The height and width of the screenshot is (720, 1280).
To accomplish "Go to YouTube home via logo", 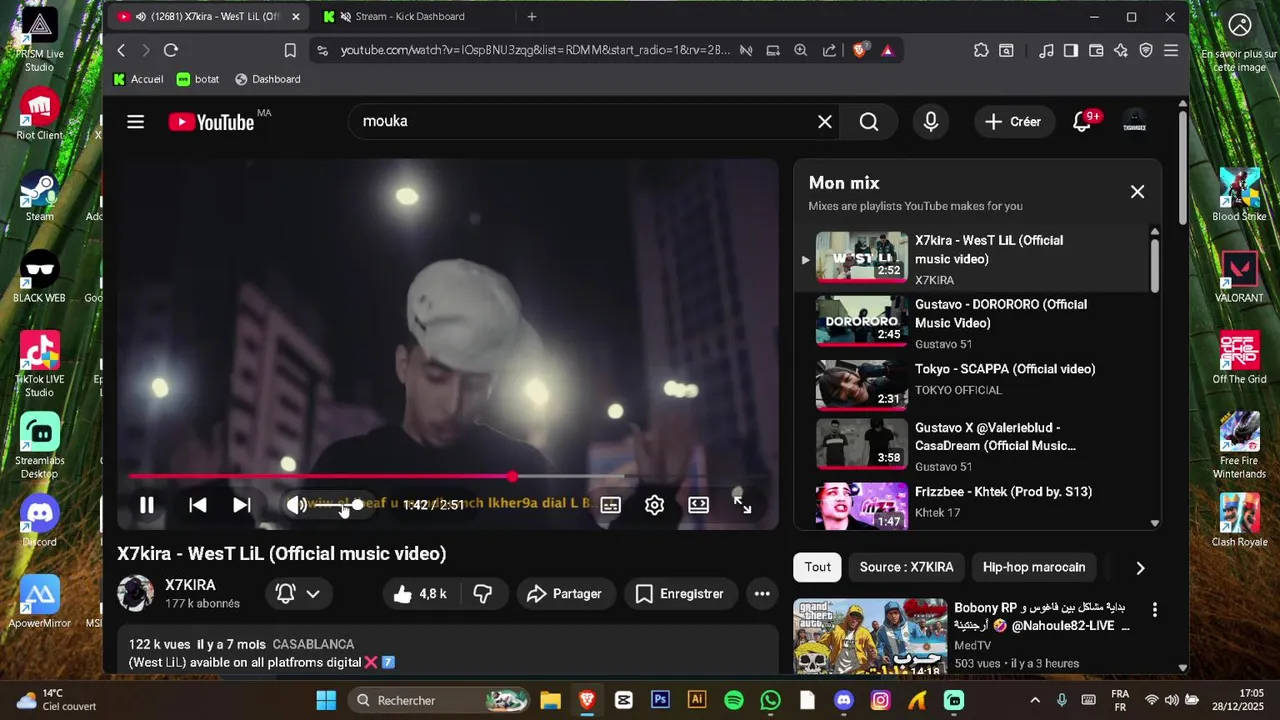I will point(211,122).
